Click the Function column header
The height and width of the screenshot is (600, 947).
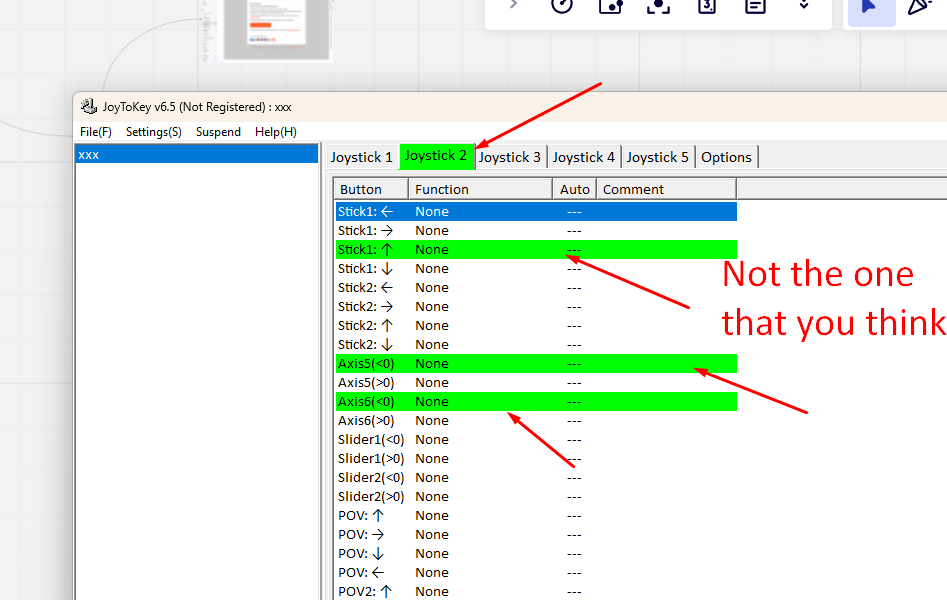(x=481, y=189)
